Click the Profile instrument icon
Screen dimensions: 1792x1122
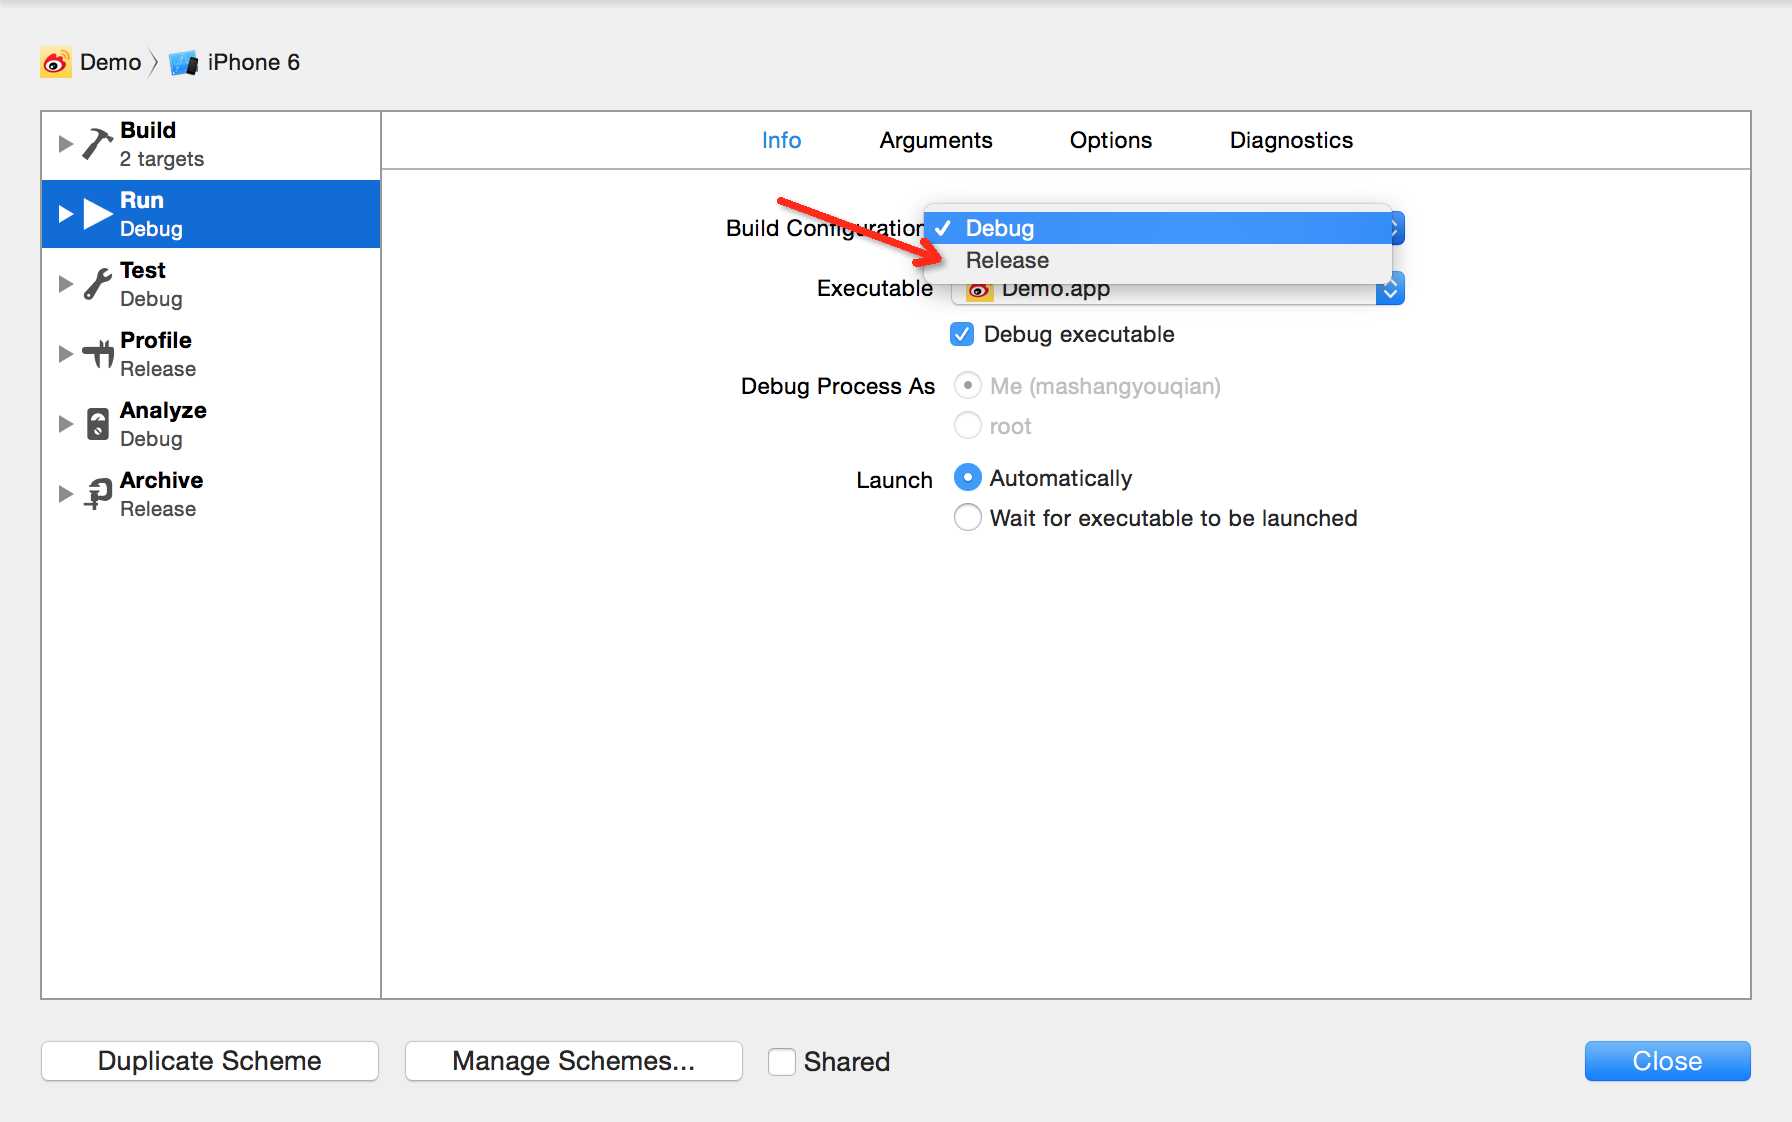tap(98, 354)
